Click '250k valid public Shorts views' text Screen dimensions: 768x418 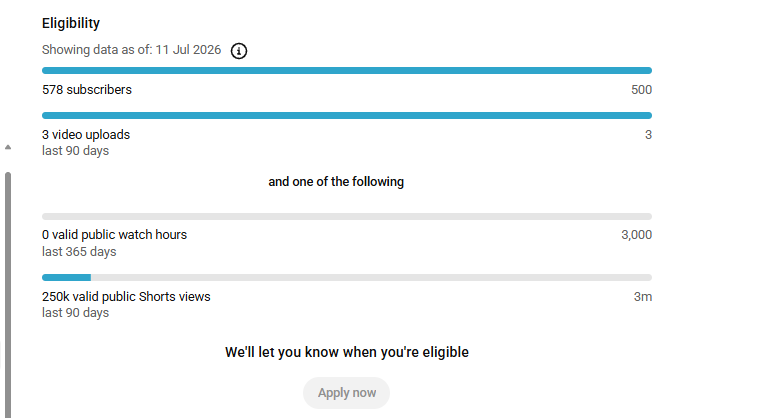pos(126,296)
